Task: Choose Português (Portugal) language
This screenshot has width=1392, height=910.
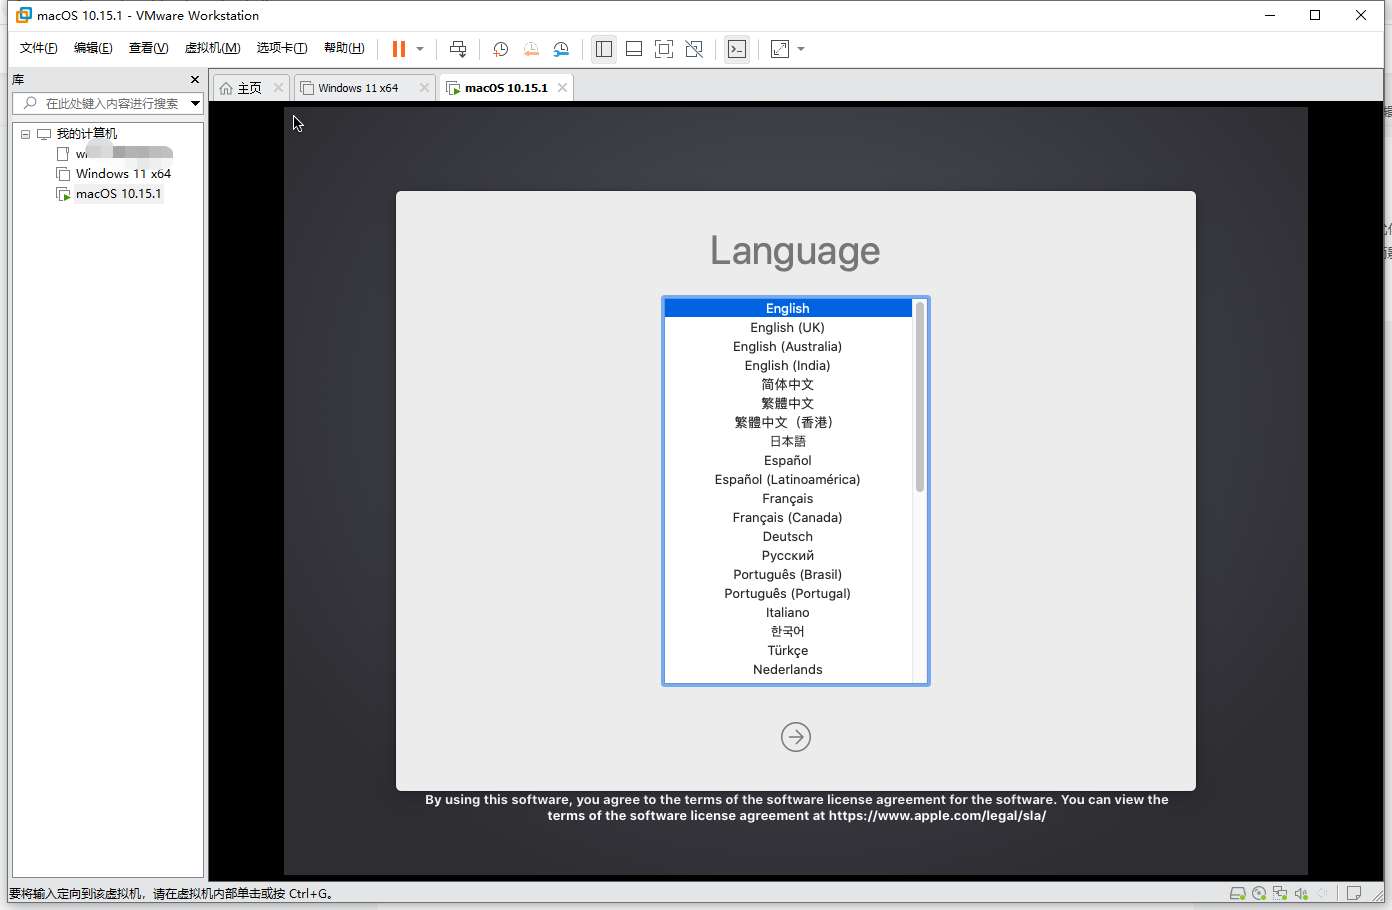Action: coord(788,593)
